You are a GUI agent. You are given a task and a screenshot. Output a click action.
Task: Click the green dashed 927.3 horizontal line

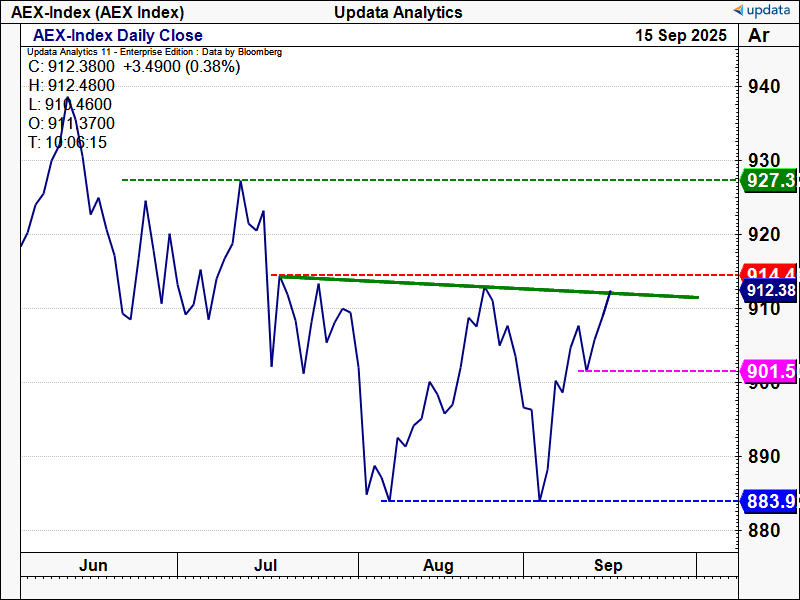430,180
